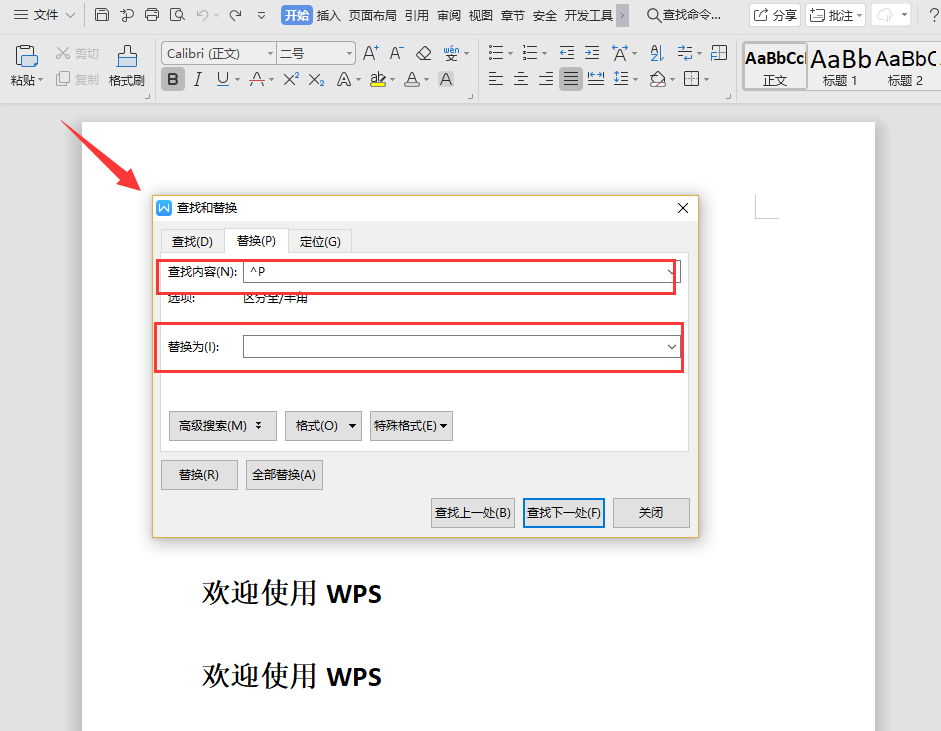Image resolution: width=941 pixels, height=731 pixels.
Task: Click the Undo arrow icon
Action: 202,15
